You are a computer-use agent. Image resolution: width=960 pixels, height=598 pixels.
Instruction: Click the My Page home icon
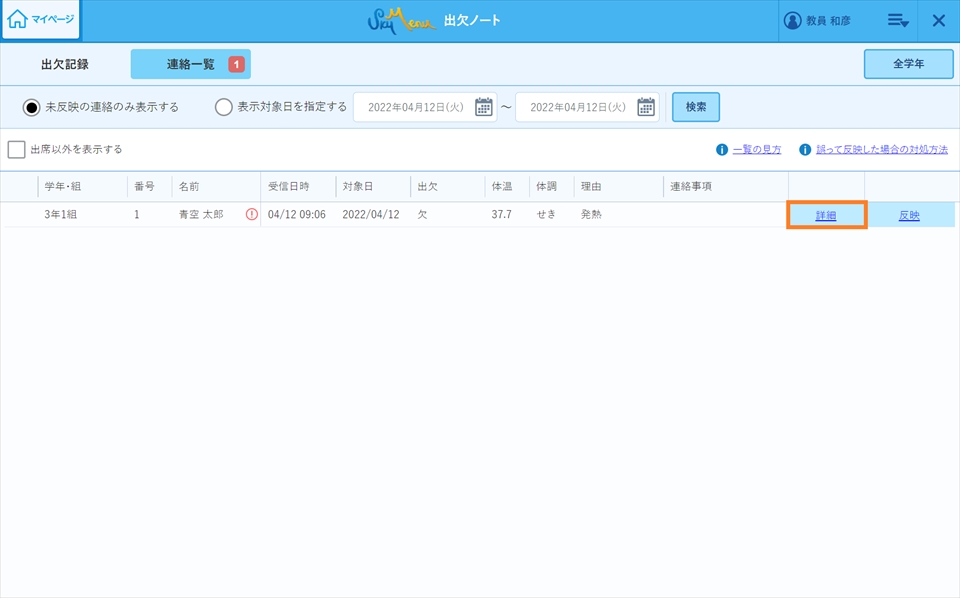[x=18, y=19]
